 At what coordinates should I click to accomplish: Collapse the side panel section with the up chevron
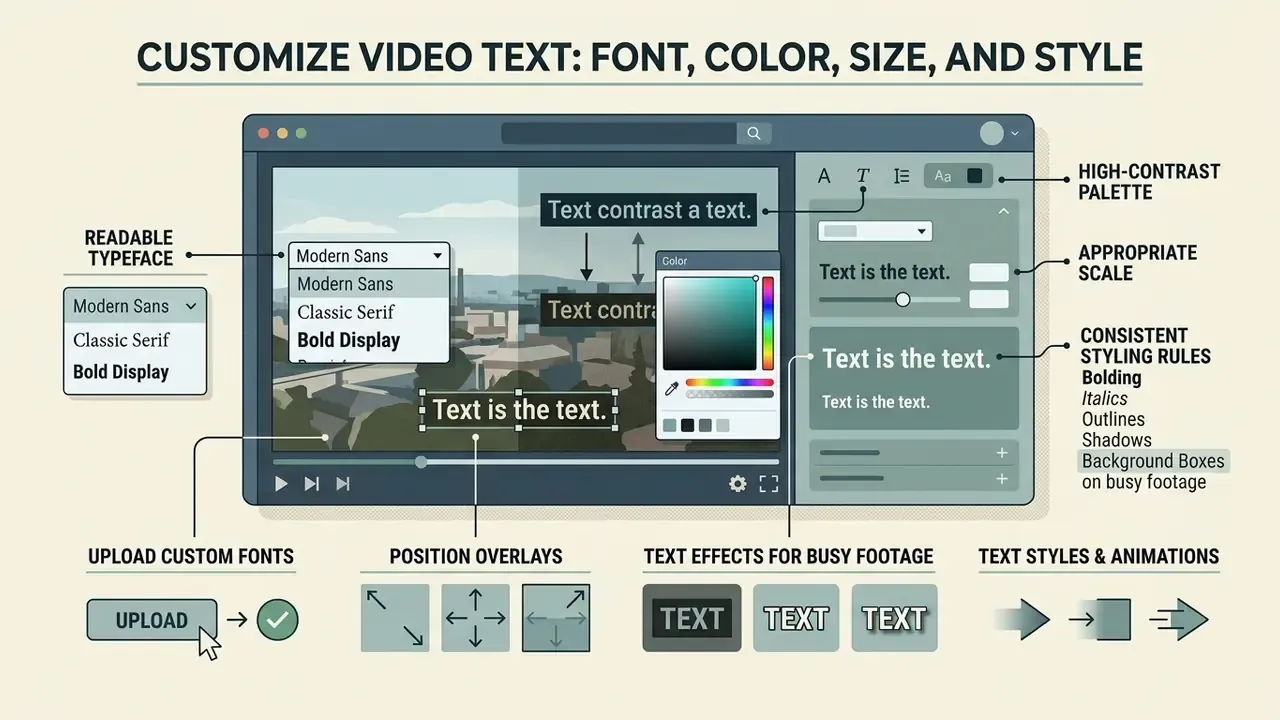click(1004, 212)
